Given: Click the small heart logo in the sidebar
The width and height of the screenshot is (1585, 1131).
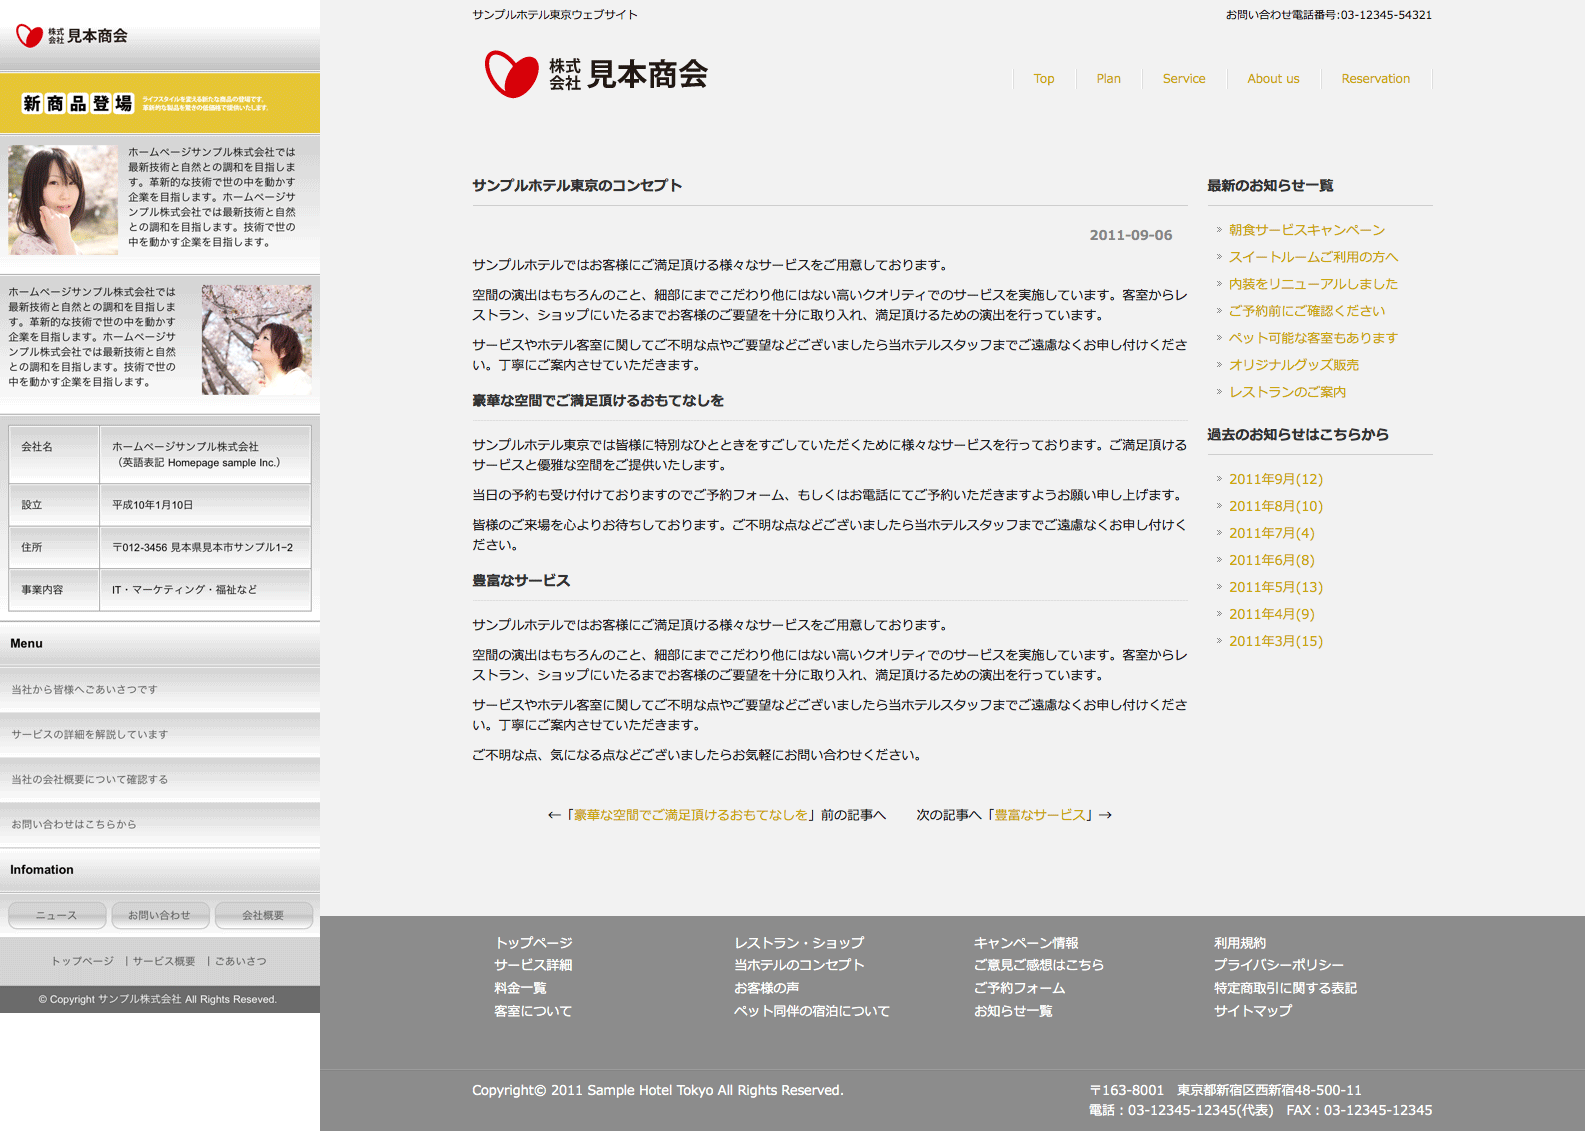Looking at the screenshot, I should tap(29, 36).
